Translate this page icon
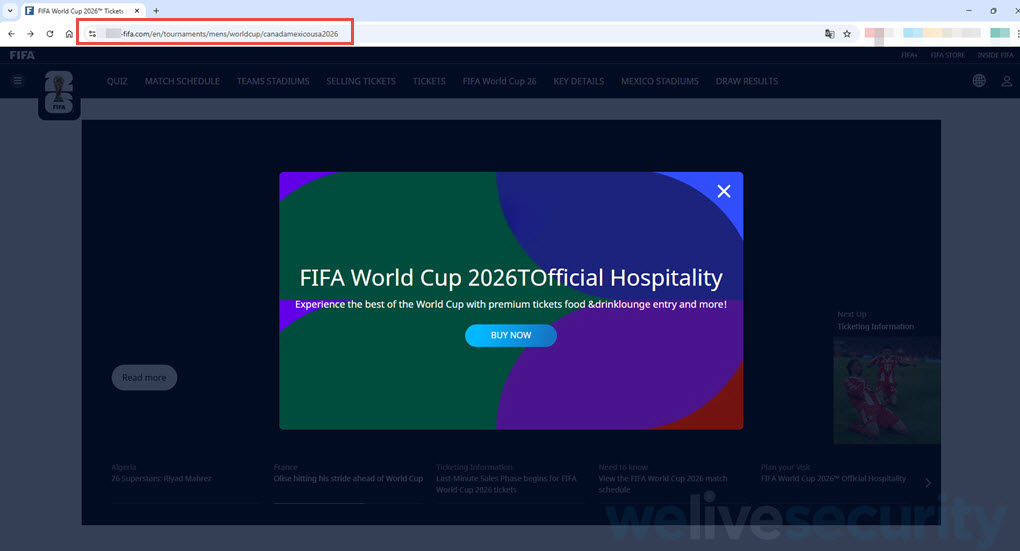The image size is (1020, 551). [829, 34]
